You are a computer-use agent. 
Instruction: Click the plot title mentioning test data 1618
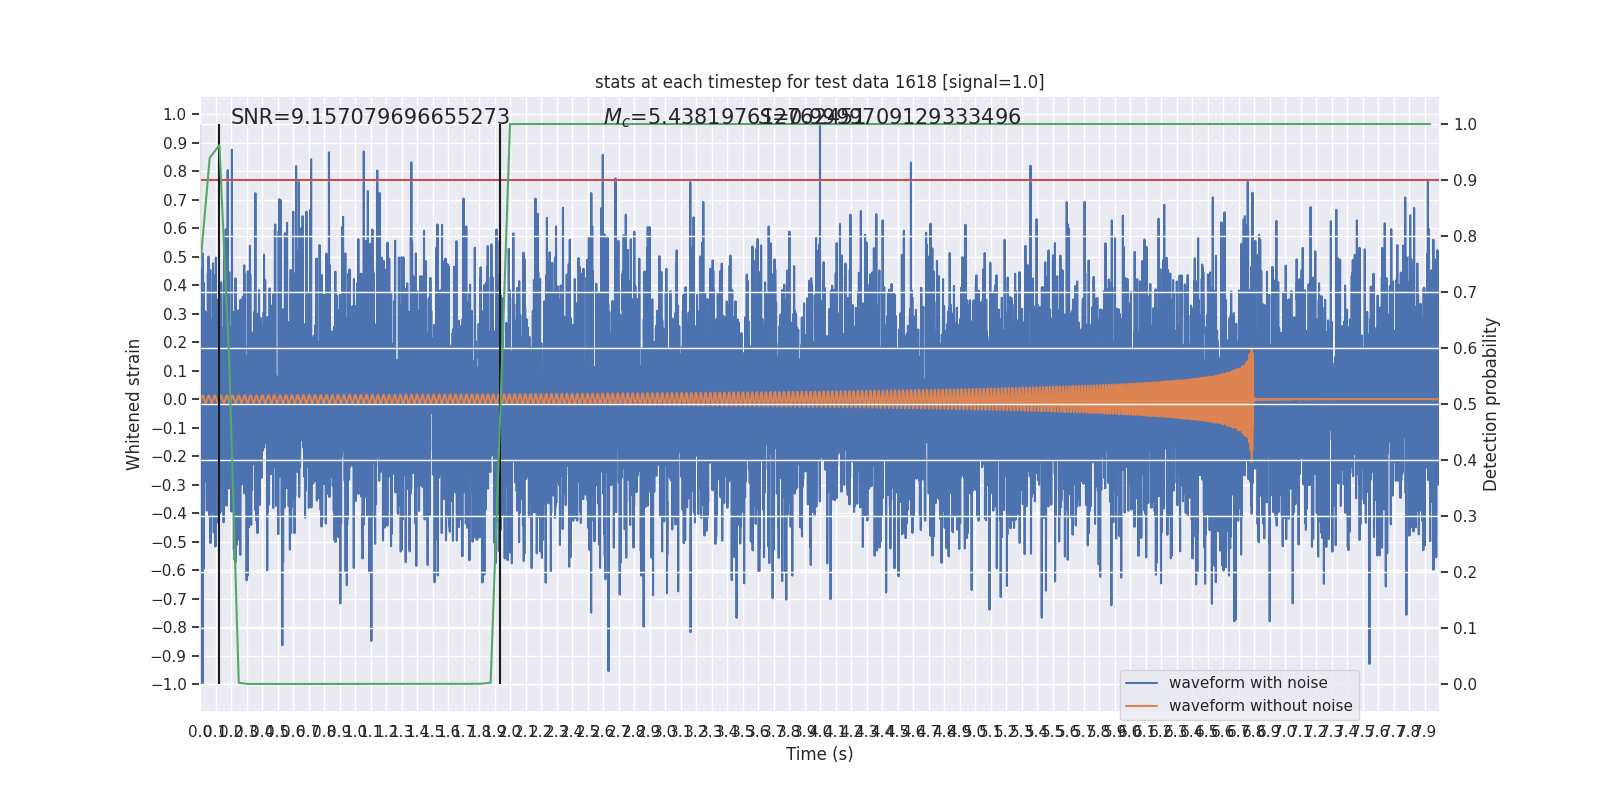click(x=819, y=82)
